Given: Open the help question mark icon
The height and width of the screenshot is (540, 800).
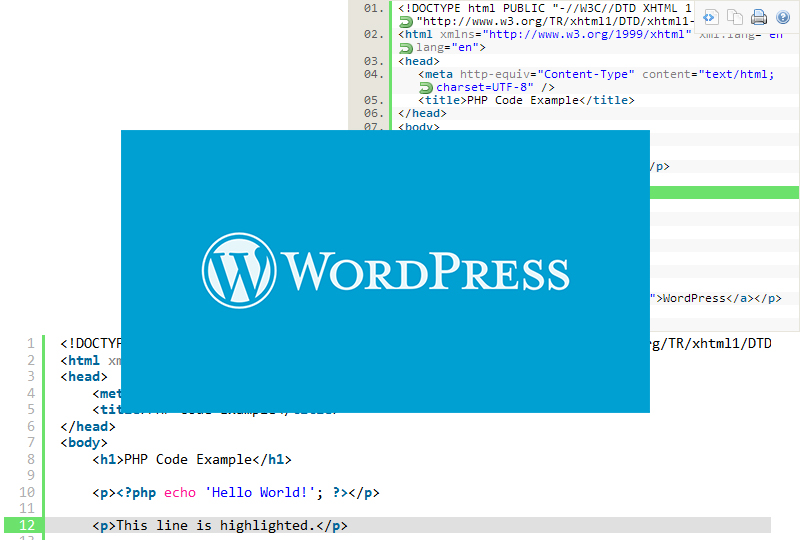Looking at the screenshot, I should 783,17.
